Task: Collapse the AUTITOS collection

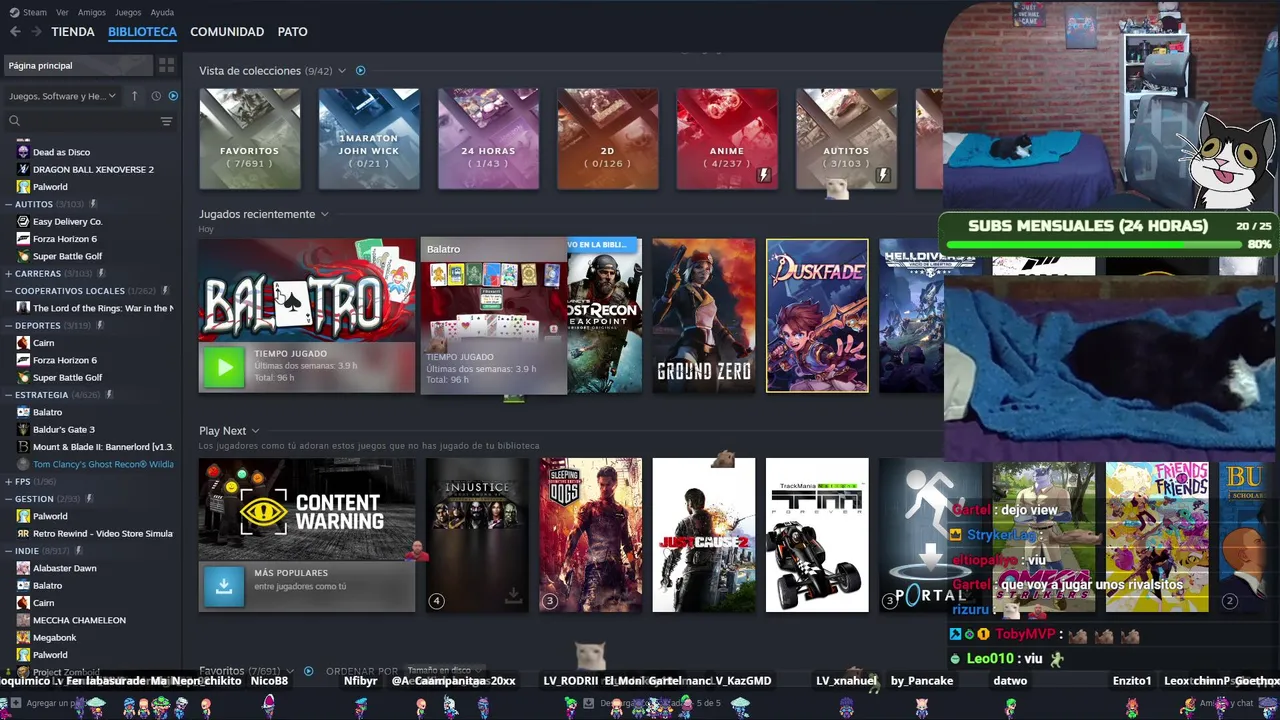Action: tap(9, 204)
